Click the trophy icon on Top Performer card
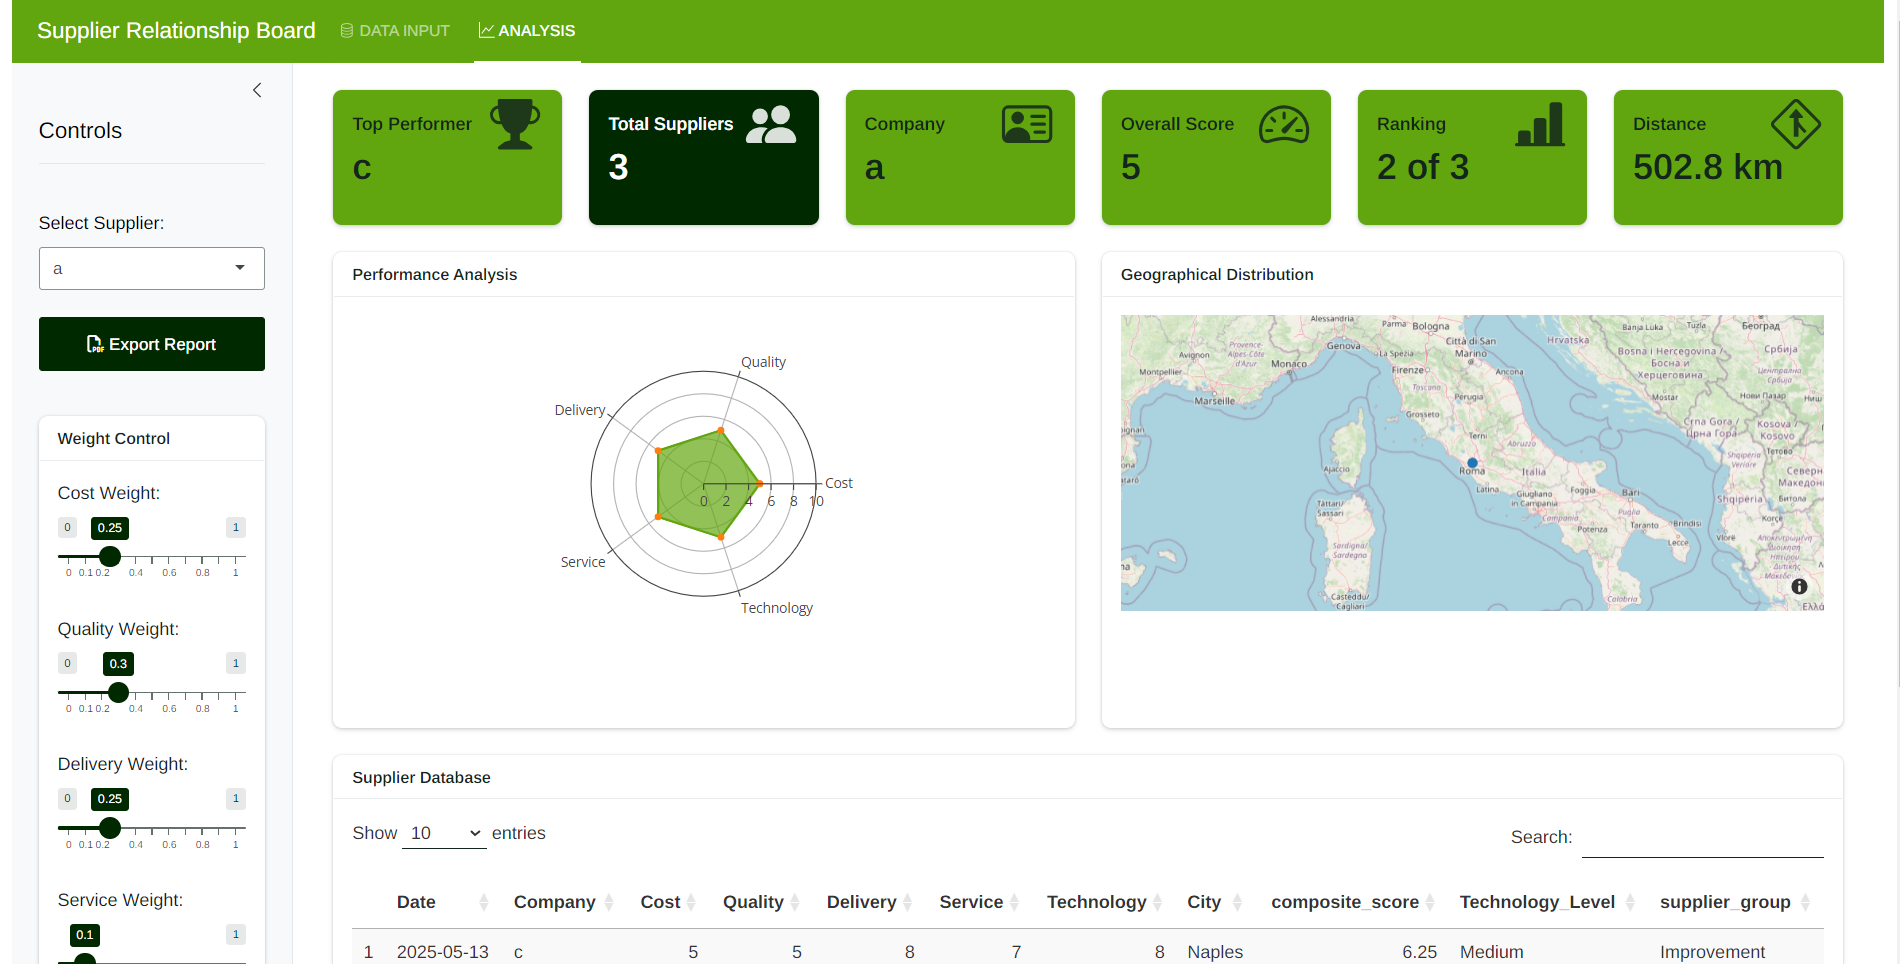 (515, 124)
